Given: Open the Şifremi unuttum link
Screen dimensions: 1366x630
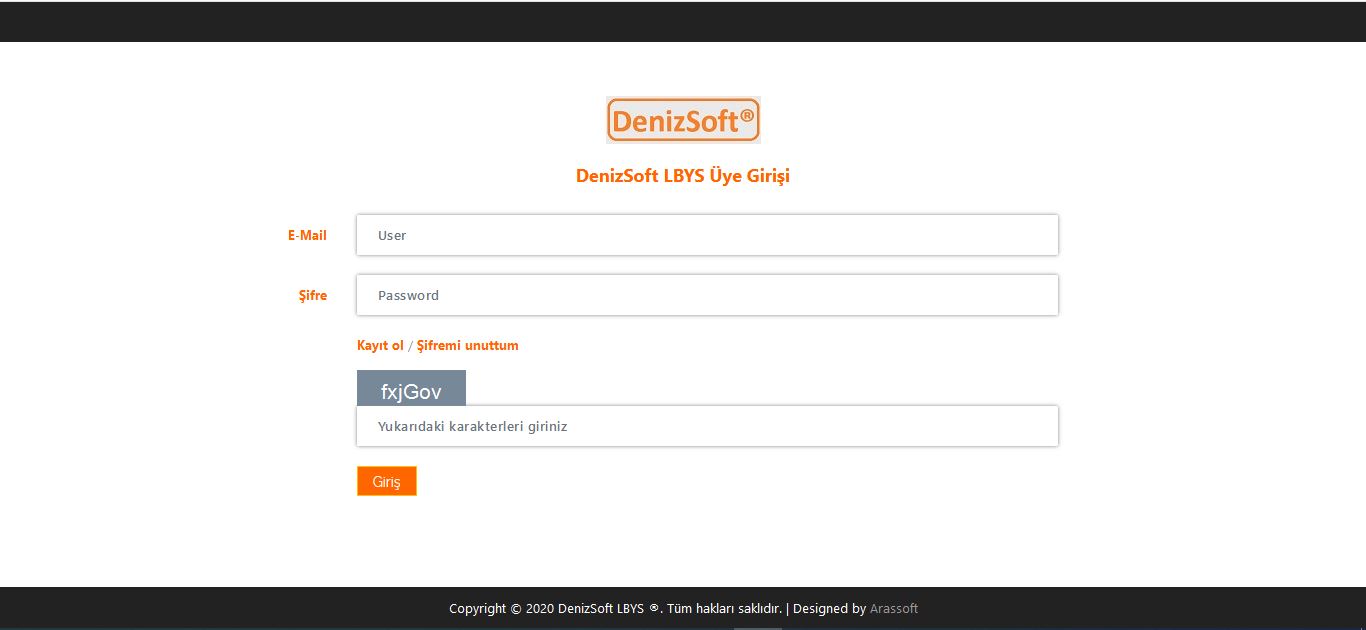Looking at the screenshot, I should pyautogui.click(x=467, y=346).
